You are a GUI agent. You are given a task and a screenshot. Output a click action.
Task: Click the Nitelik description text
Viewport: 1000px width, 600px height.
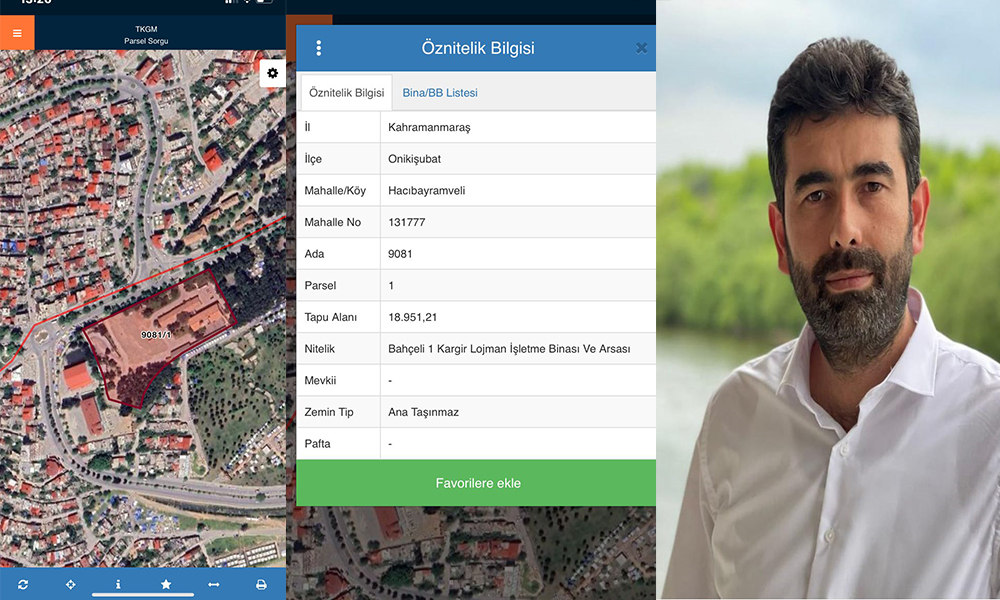pos(508,349)
